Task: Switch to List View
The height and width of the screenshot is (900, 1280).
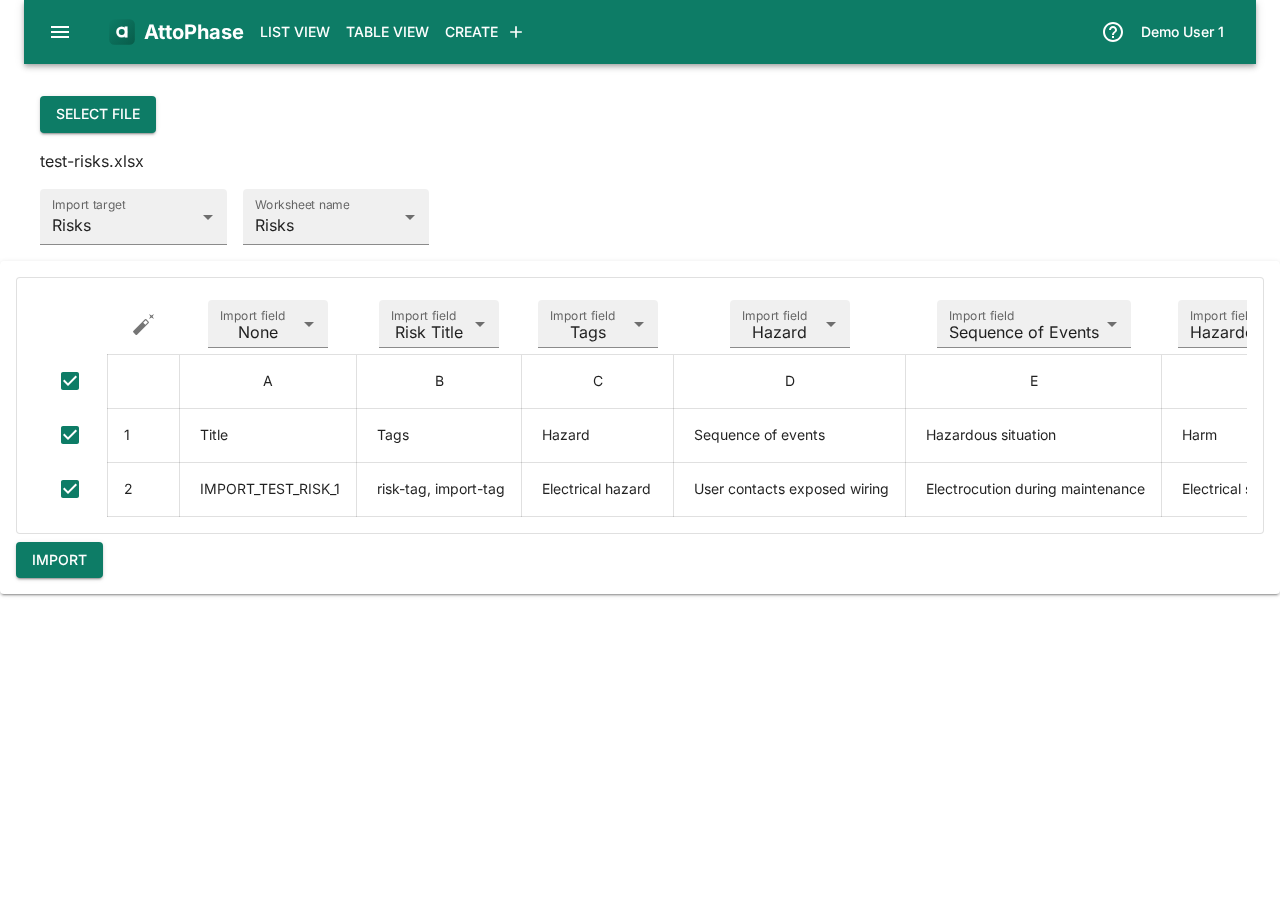Action: pos(294,31)
